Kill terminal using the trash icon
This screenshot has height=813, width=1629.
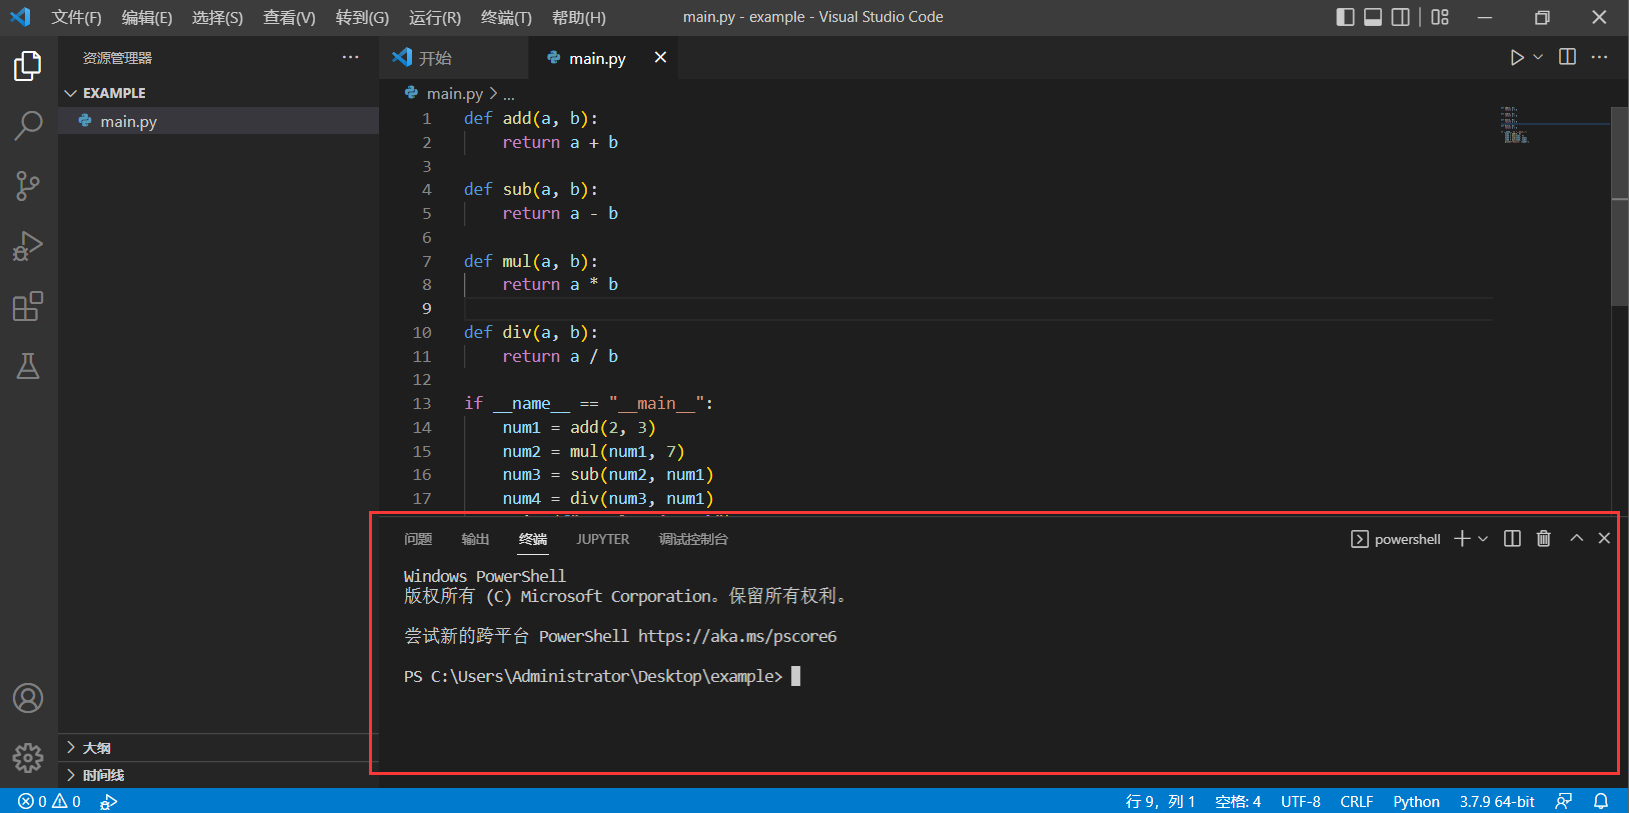1543,539
